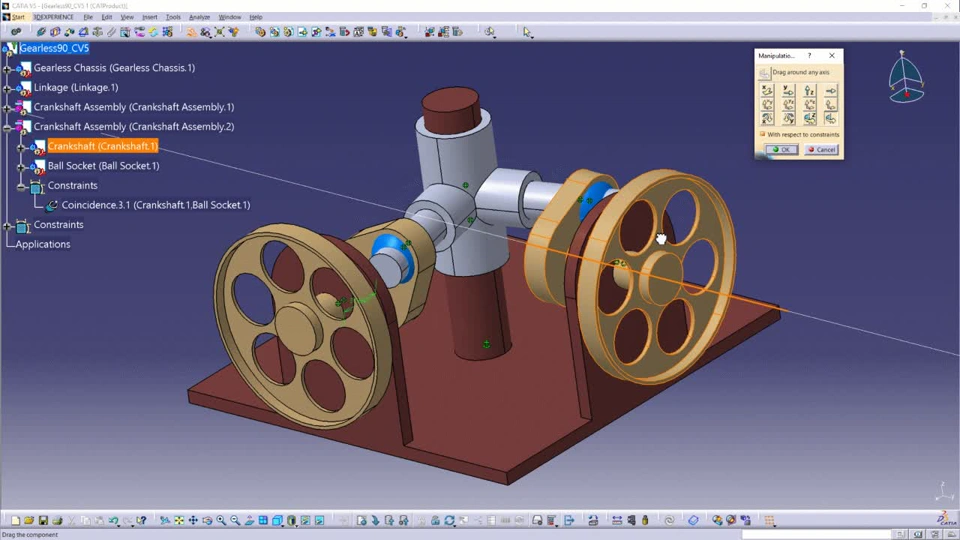Select Drag around X axis rotation icon
Viewport: 960px width, 540px height.
767,119
